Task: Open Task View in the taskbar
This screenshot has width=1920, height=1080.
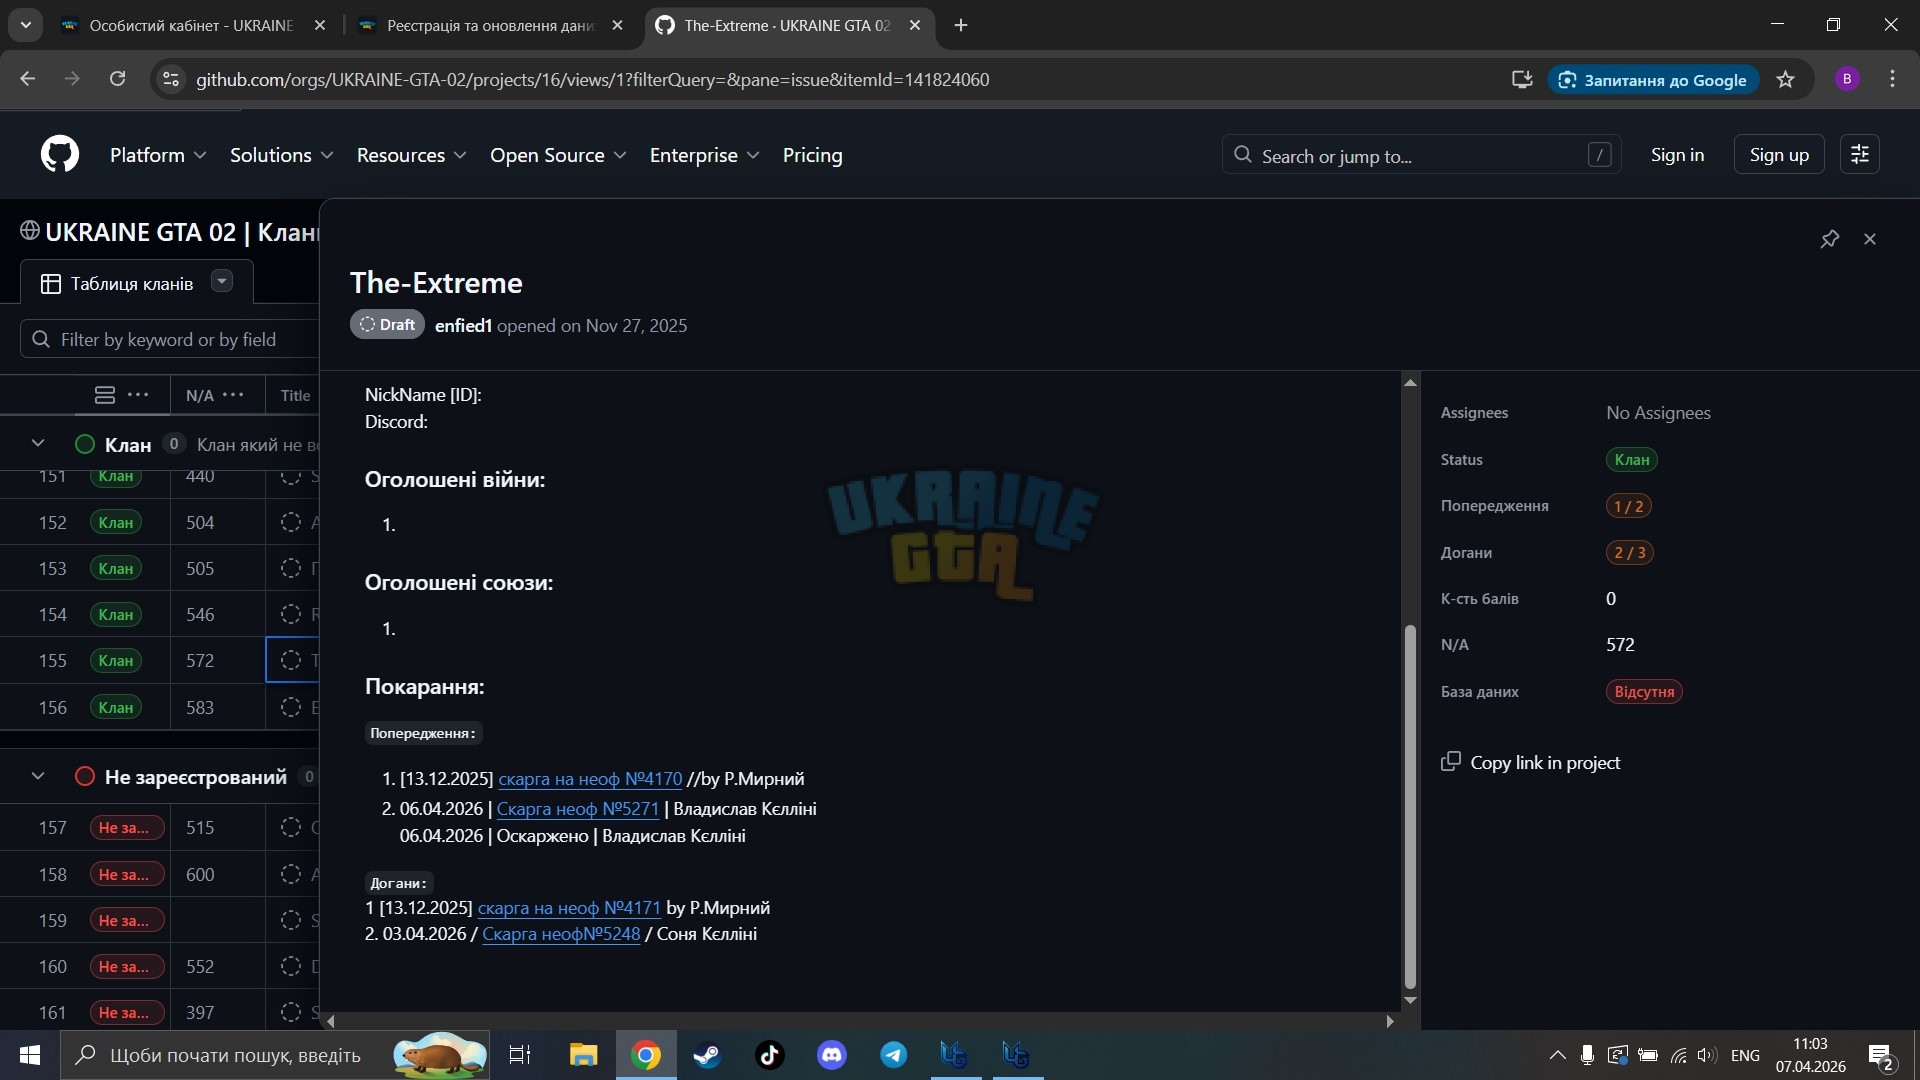Action: [x=520, y=1055]
